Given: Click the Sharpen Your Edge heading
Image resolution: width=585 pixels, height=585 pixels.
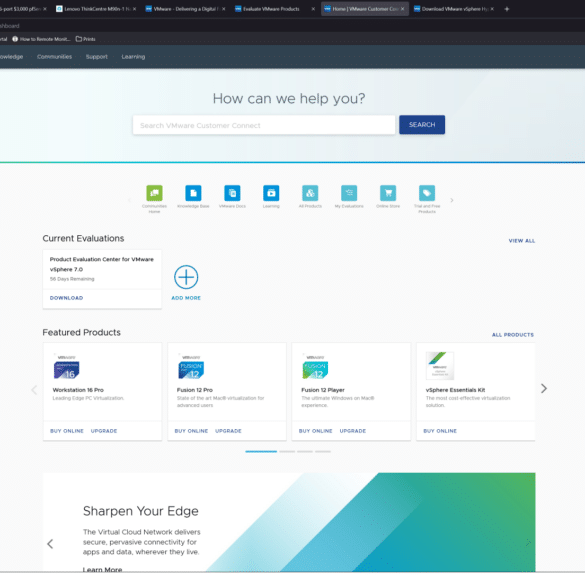Looking at the screenshot, I should tap(141, 511).
